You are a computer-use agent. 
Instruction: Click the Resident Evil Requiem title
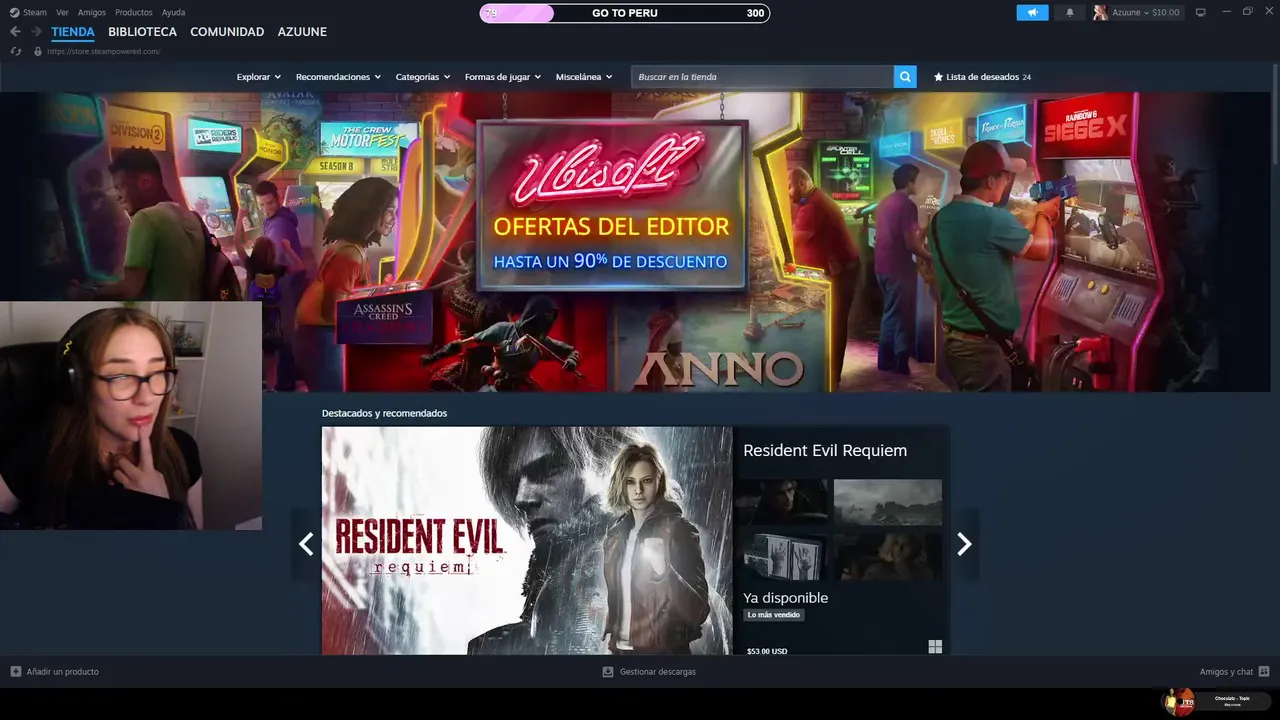[825, 451]
